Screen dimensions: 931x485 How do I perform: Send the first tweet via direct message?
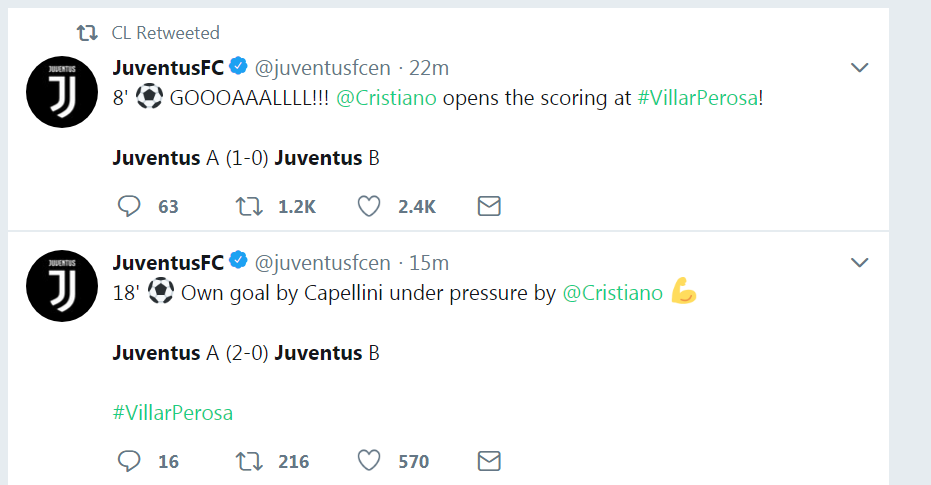click(x=489, y=206)
